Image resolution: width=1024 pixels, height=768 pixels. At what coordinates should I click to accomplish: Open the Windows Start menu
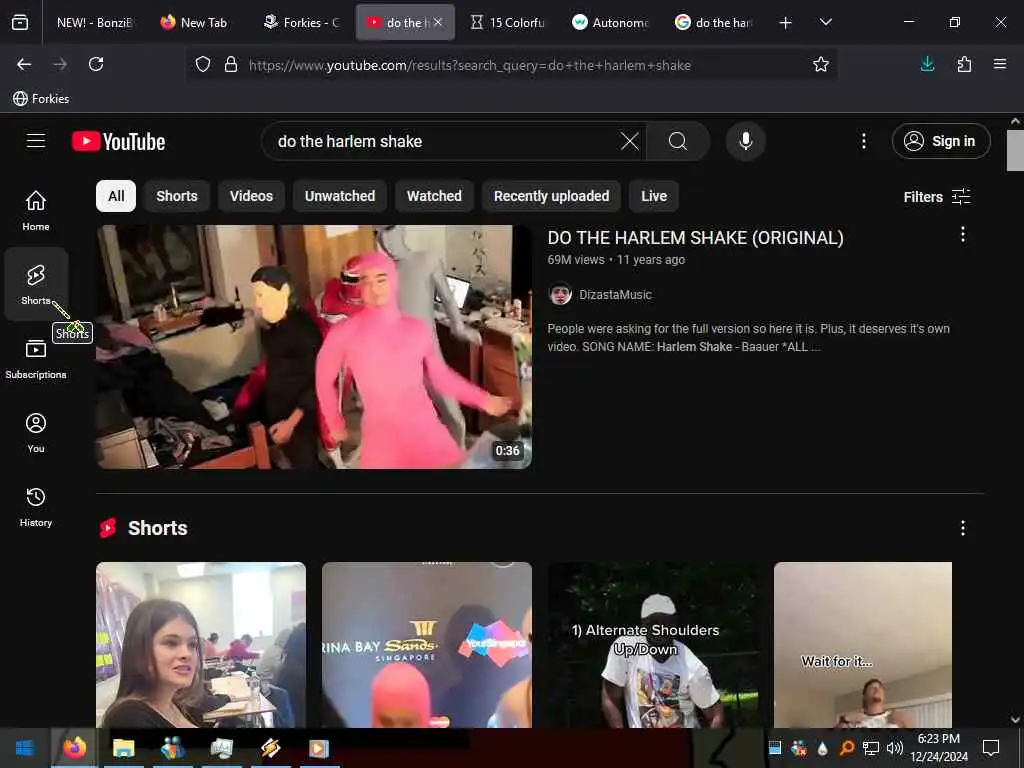tap(25, 748)
